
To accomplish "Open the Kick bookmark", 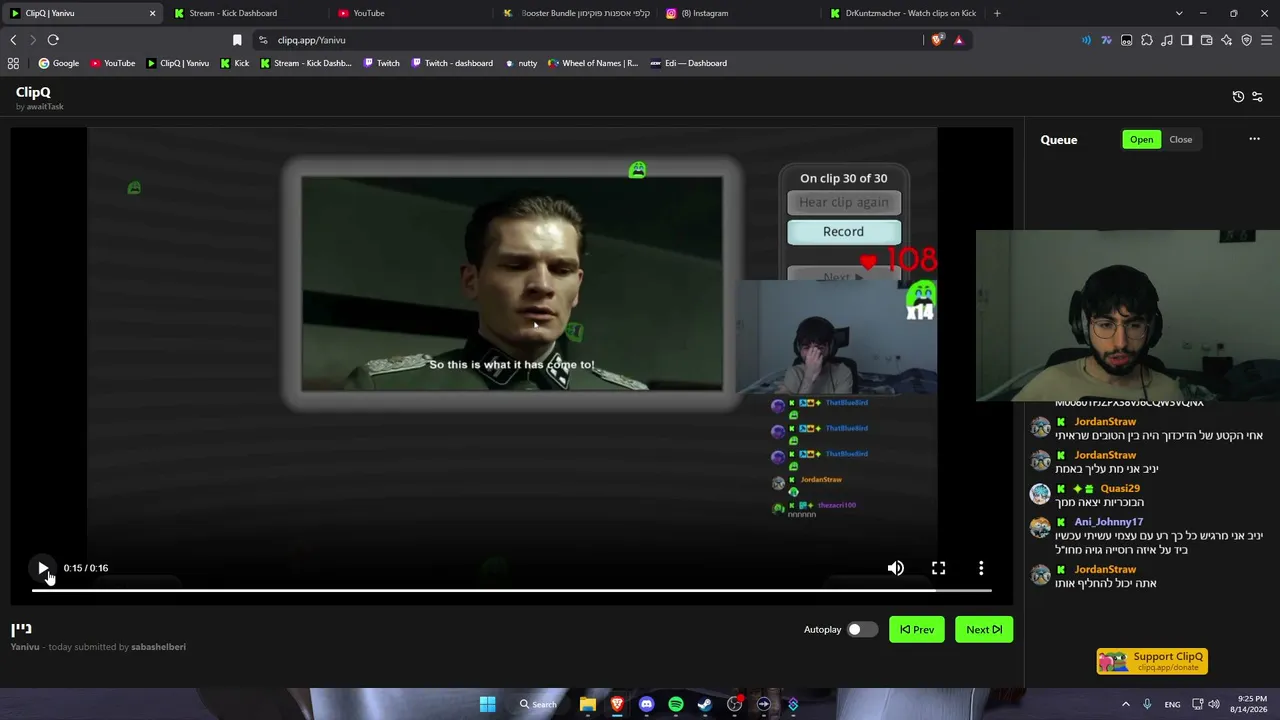I will pos(235,63).
